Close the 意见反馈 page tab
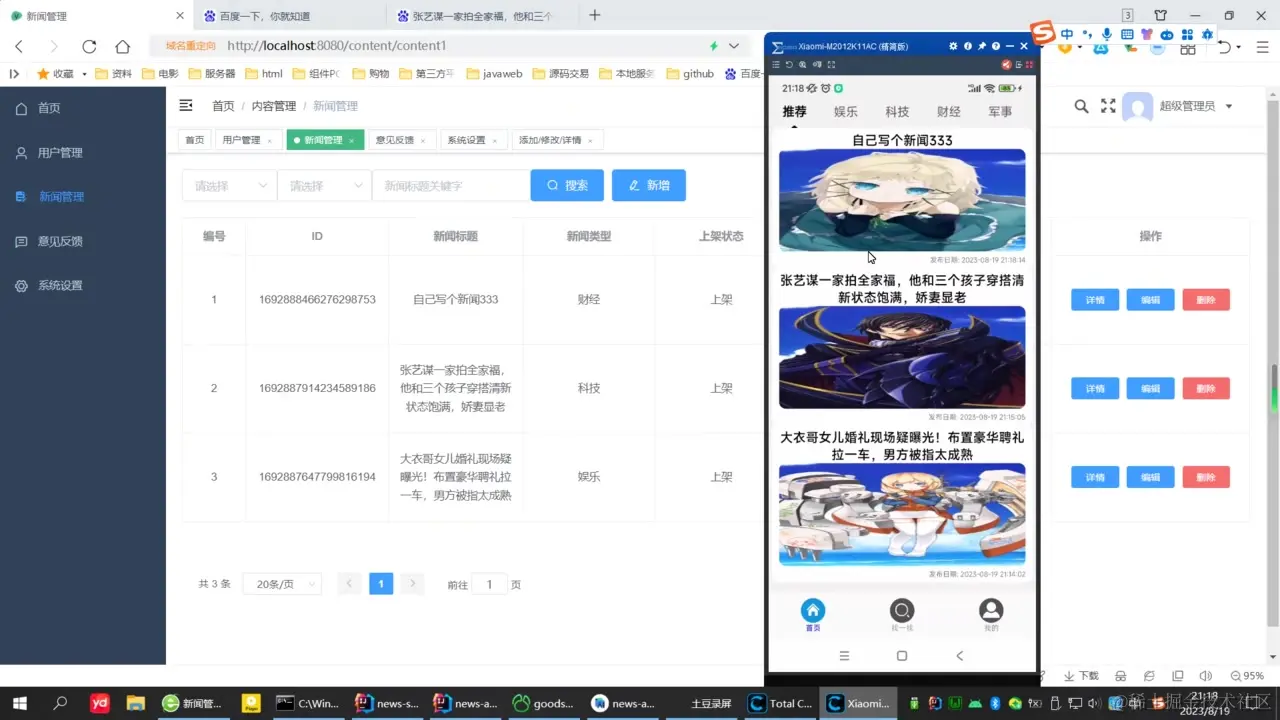Image resolution: width=1280 pixels, height=720 pixels. (424, 141)
